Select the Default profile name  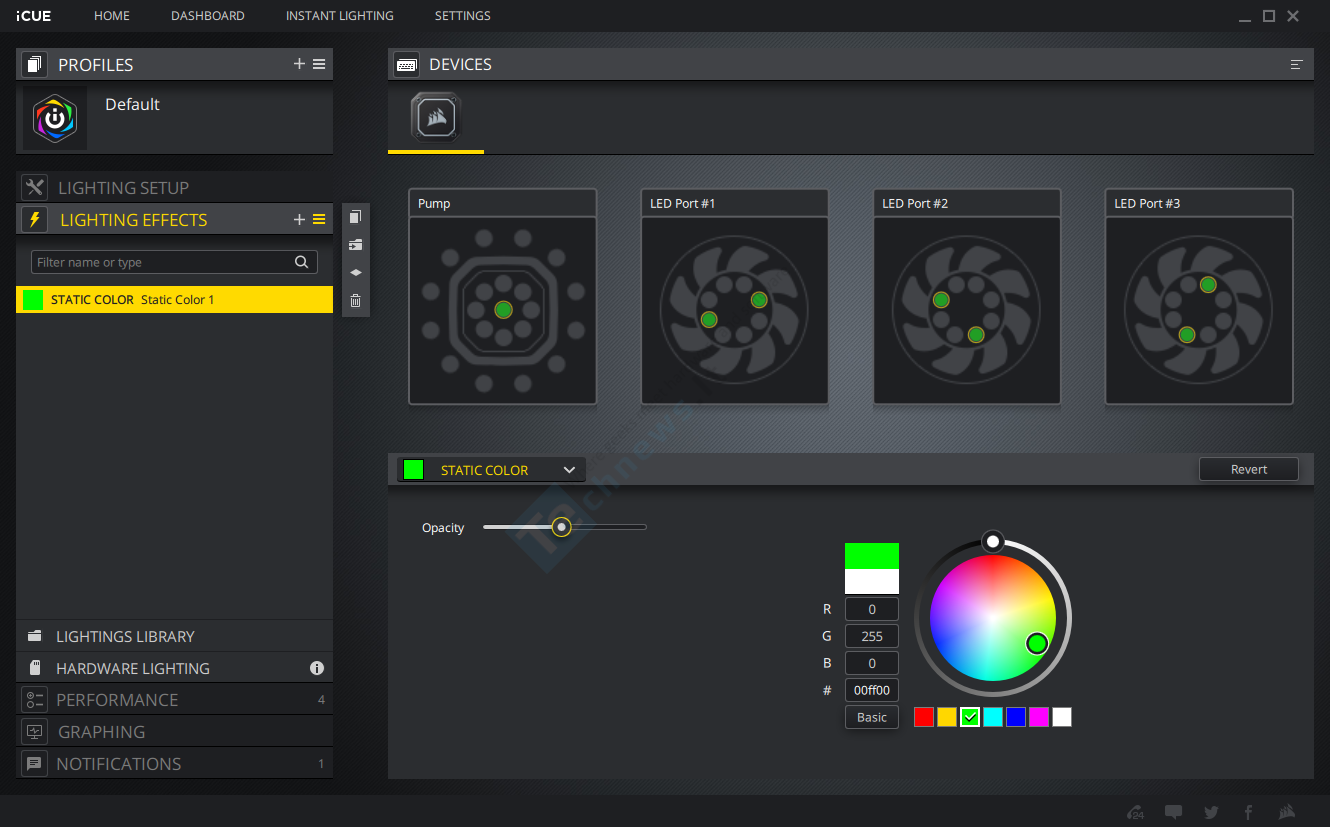click(x=132, y=104)
